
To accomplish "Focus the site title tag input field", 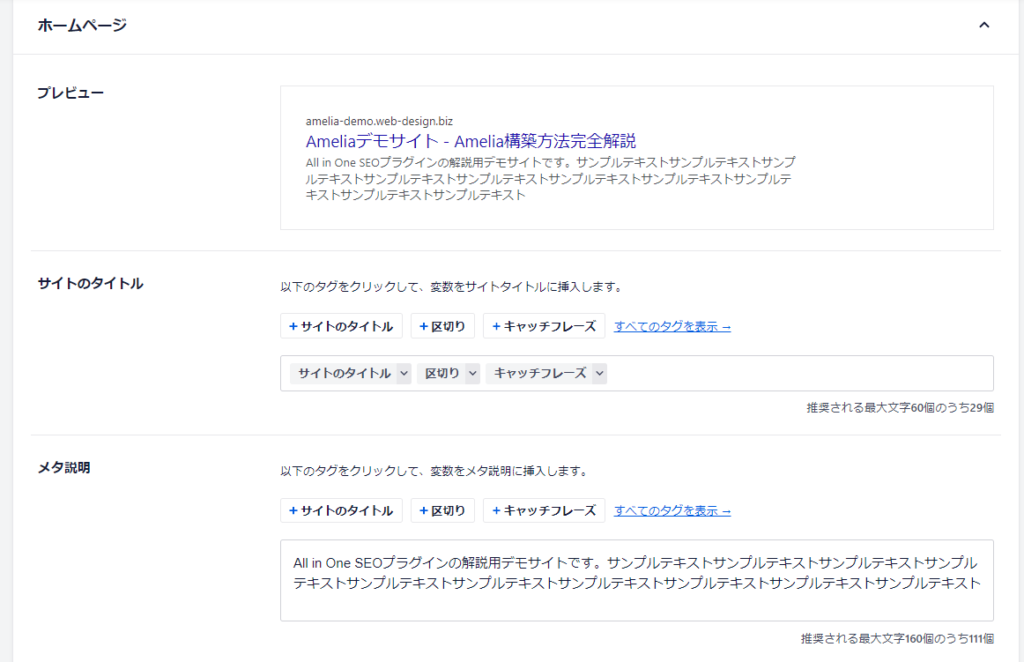I will [800, 373].
